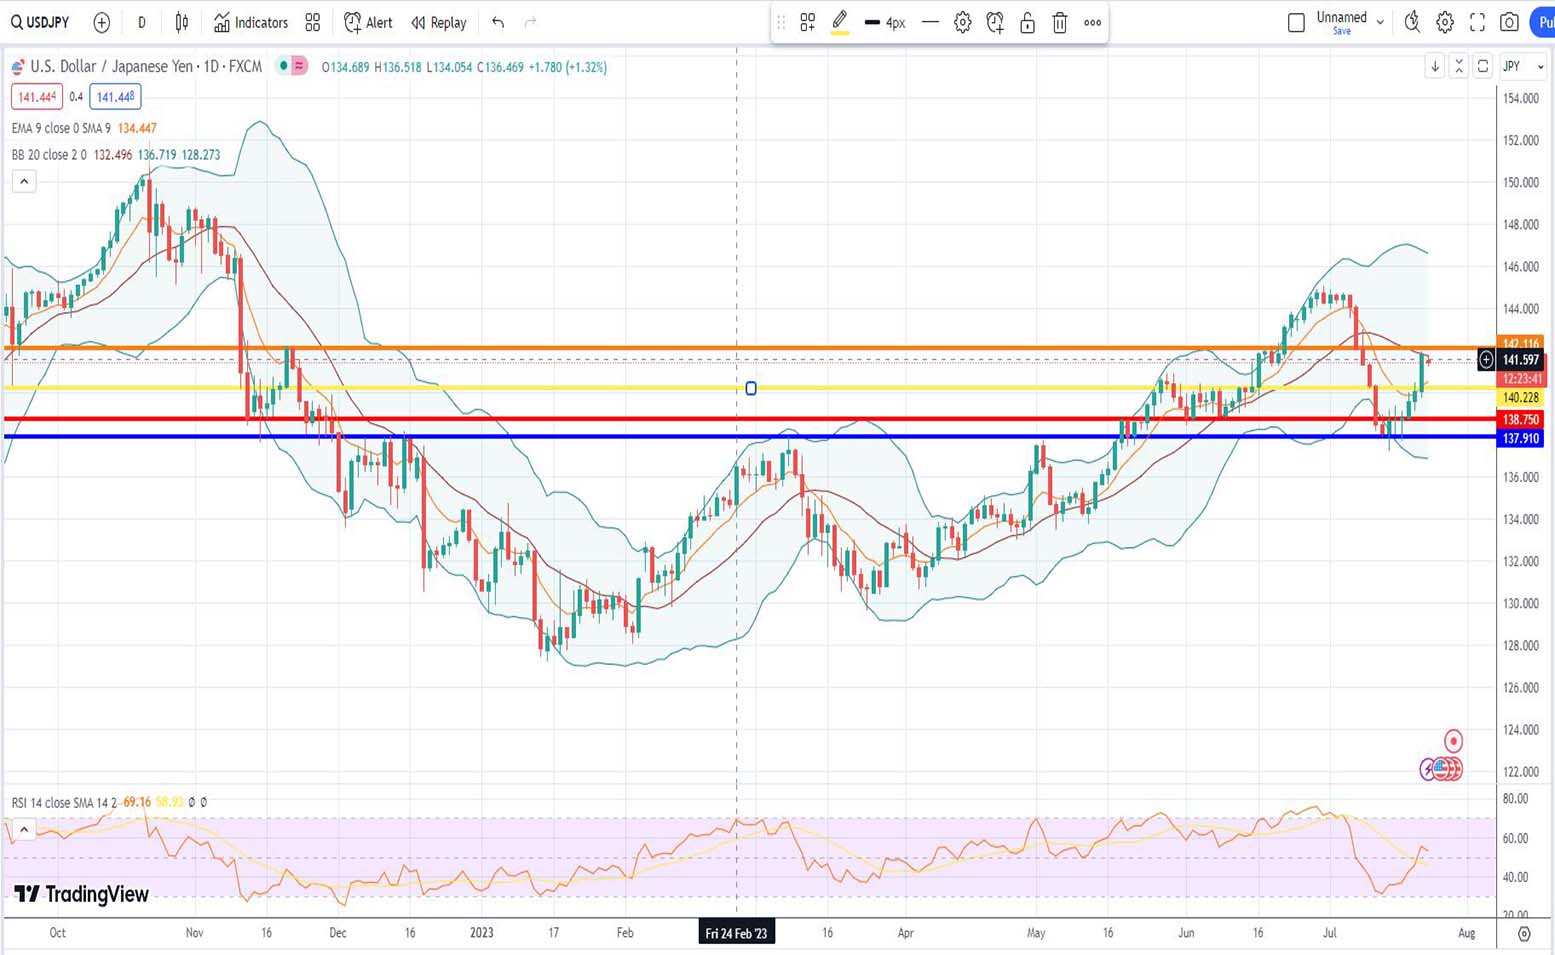Collapse the indicator legend with chevron
Image resolution: width=1555 pixels, height=955 pixels.
click(24, 181)
